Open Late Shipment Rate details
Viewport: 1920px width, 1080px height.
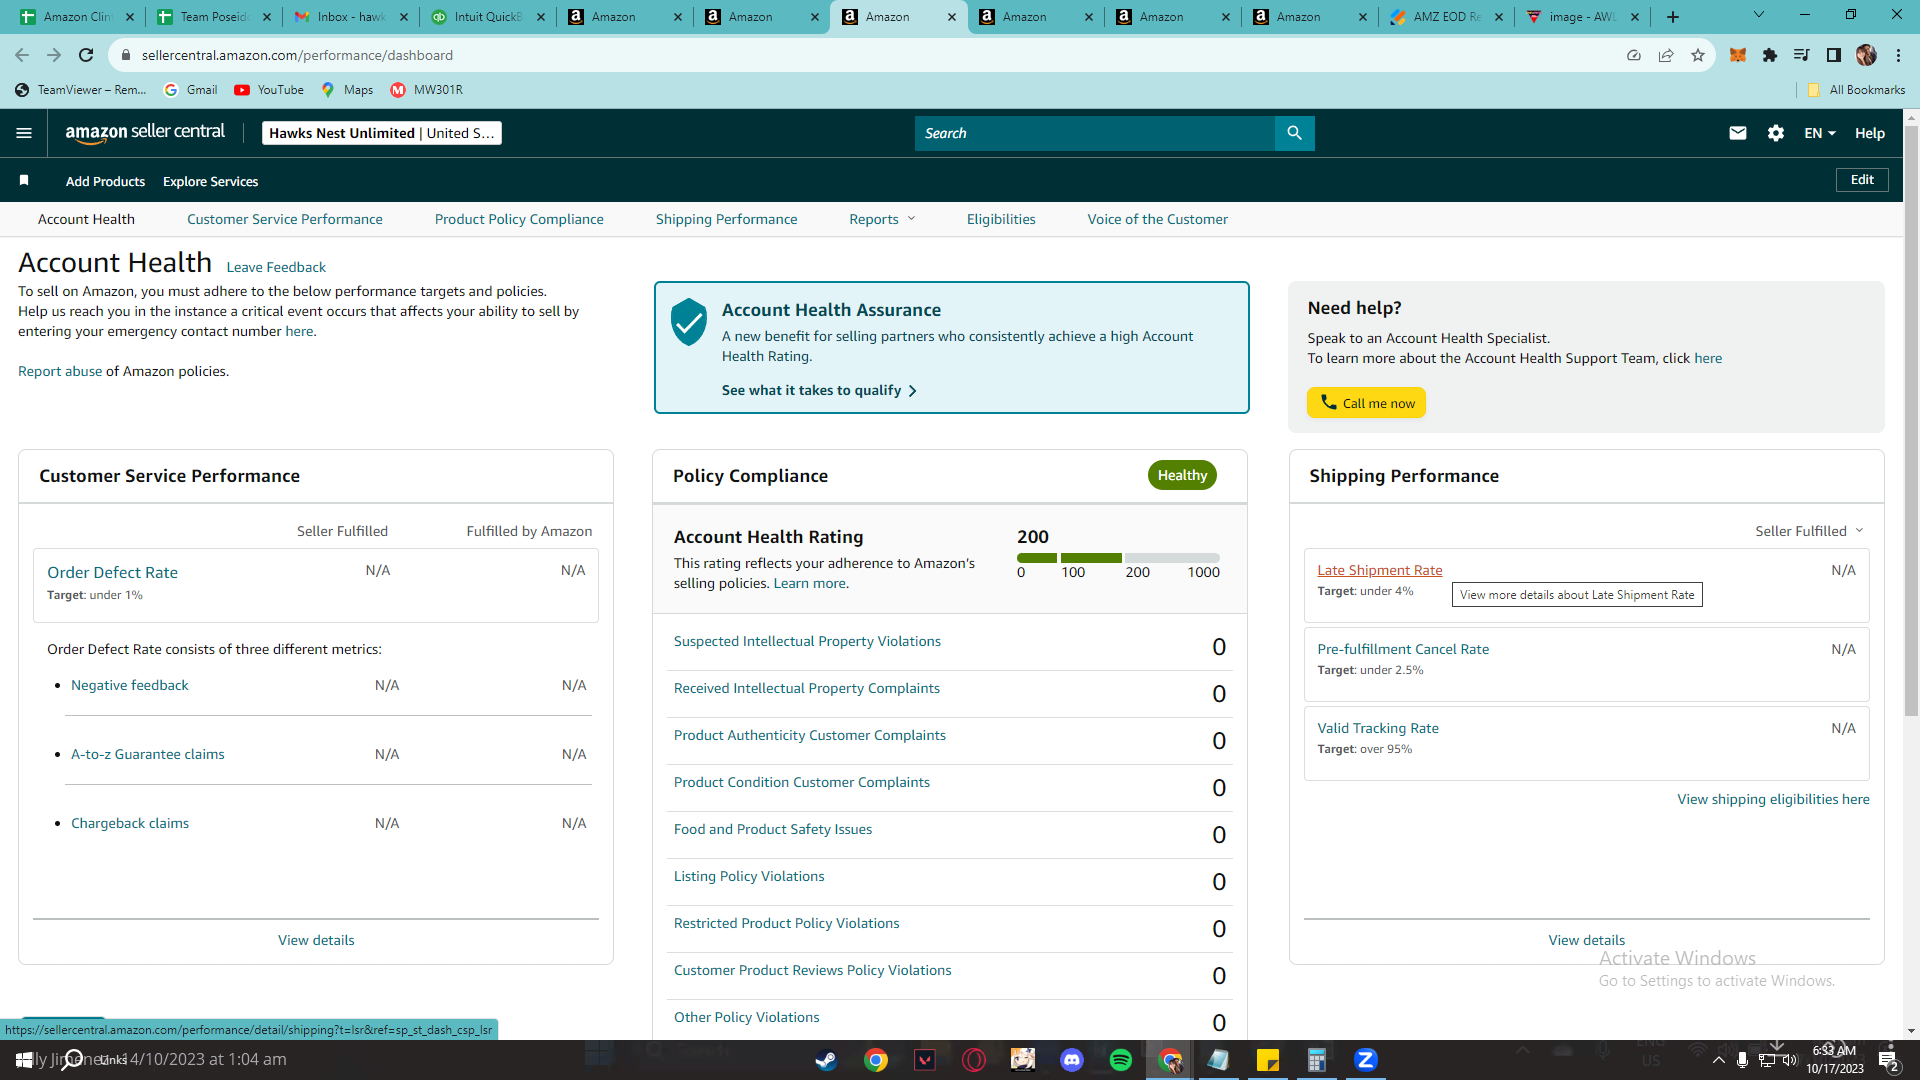click(1380, 570)
